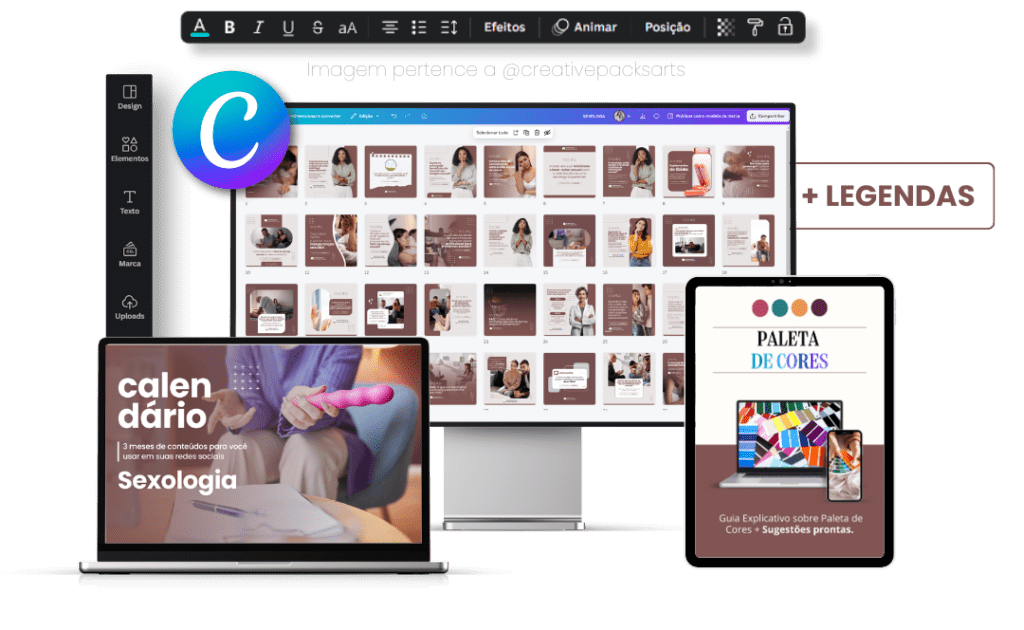Expand the Edição dropdown

[x=364, y=116]
